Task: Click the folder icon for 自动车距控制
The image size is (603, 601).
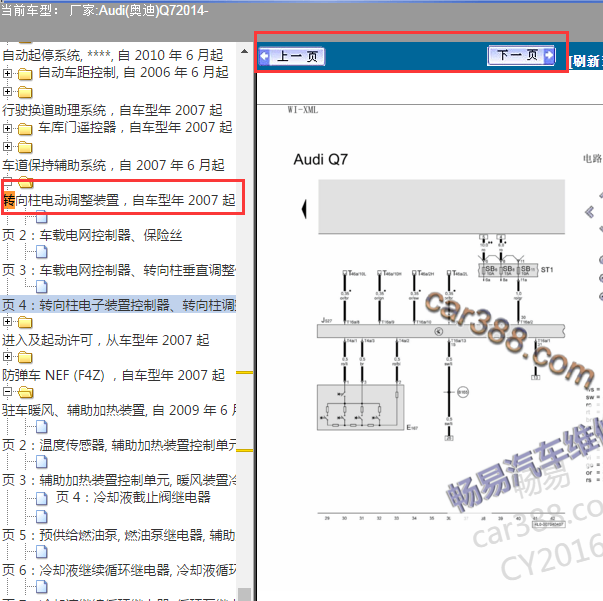Action: (x=25, y=74)
